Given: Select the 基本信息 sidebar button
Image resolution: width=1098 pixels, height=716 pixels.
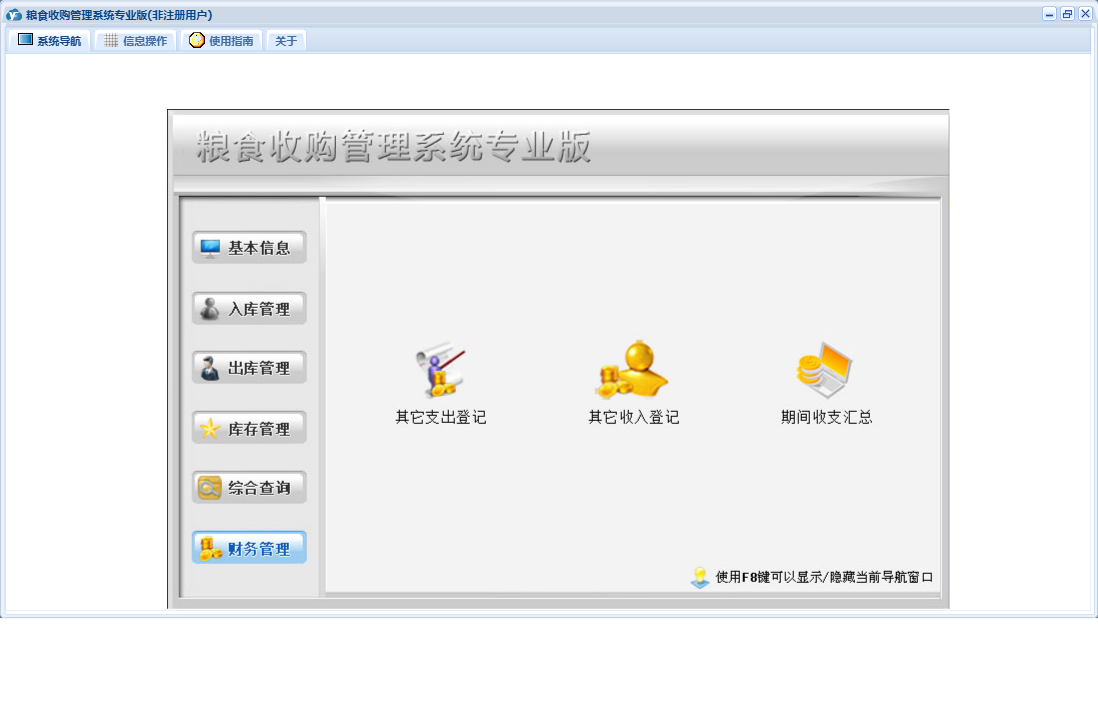Looking at the screenshot, I should coord(249,248).
